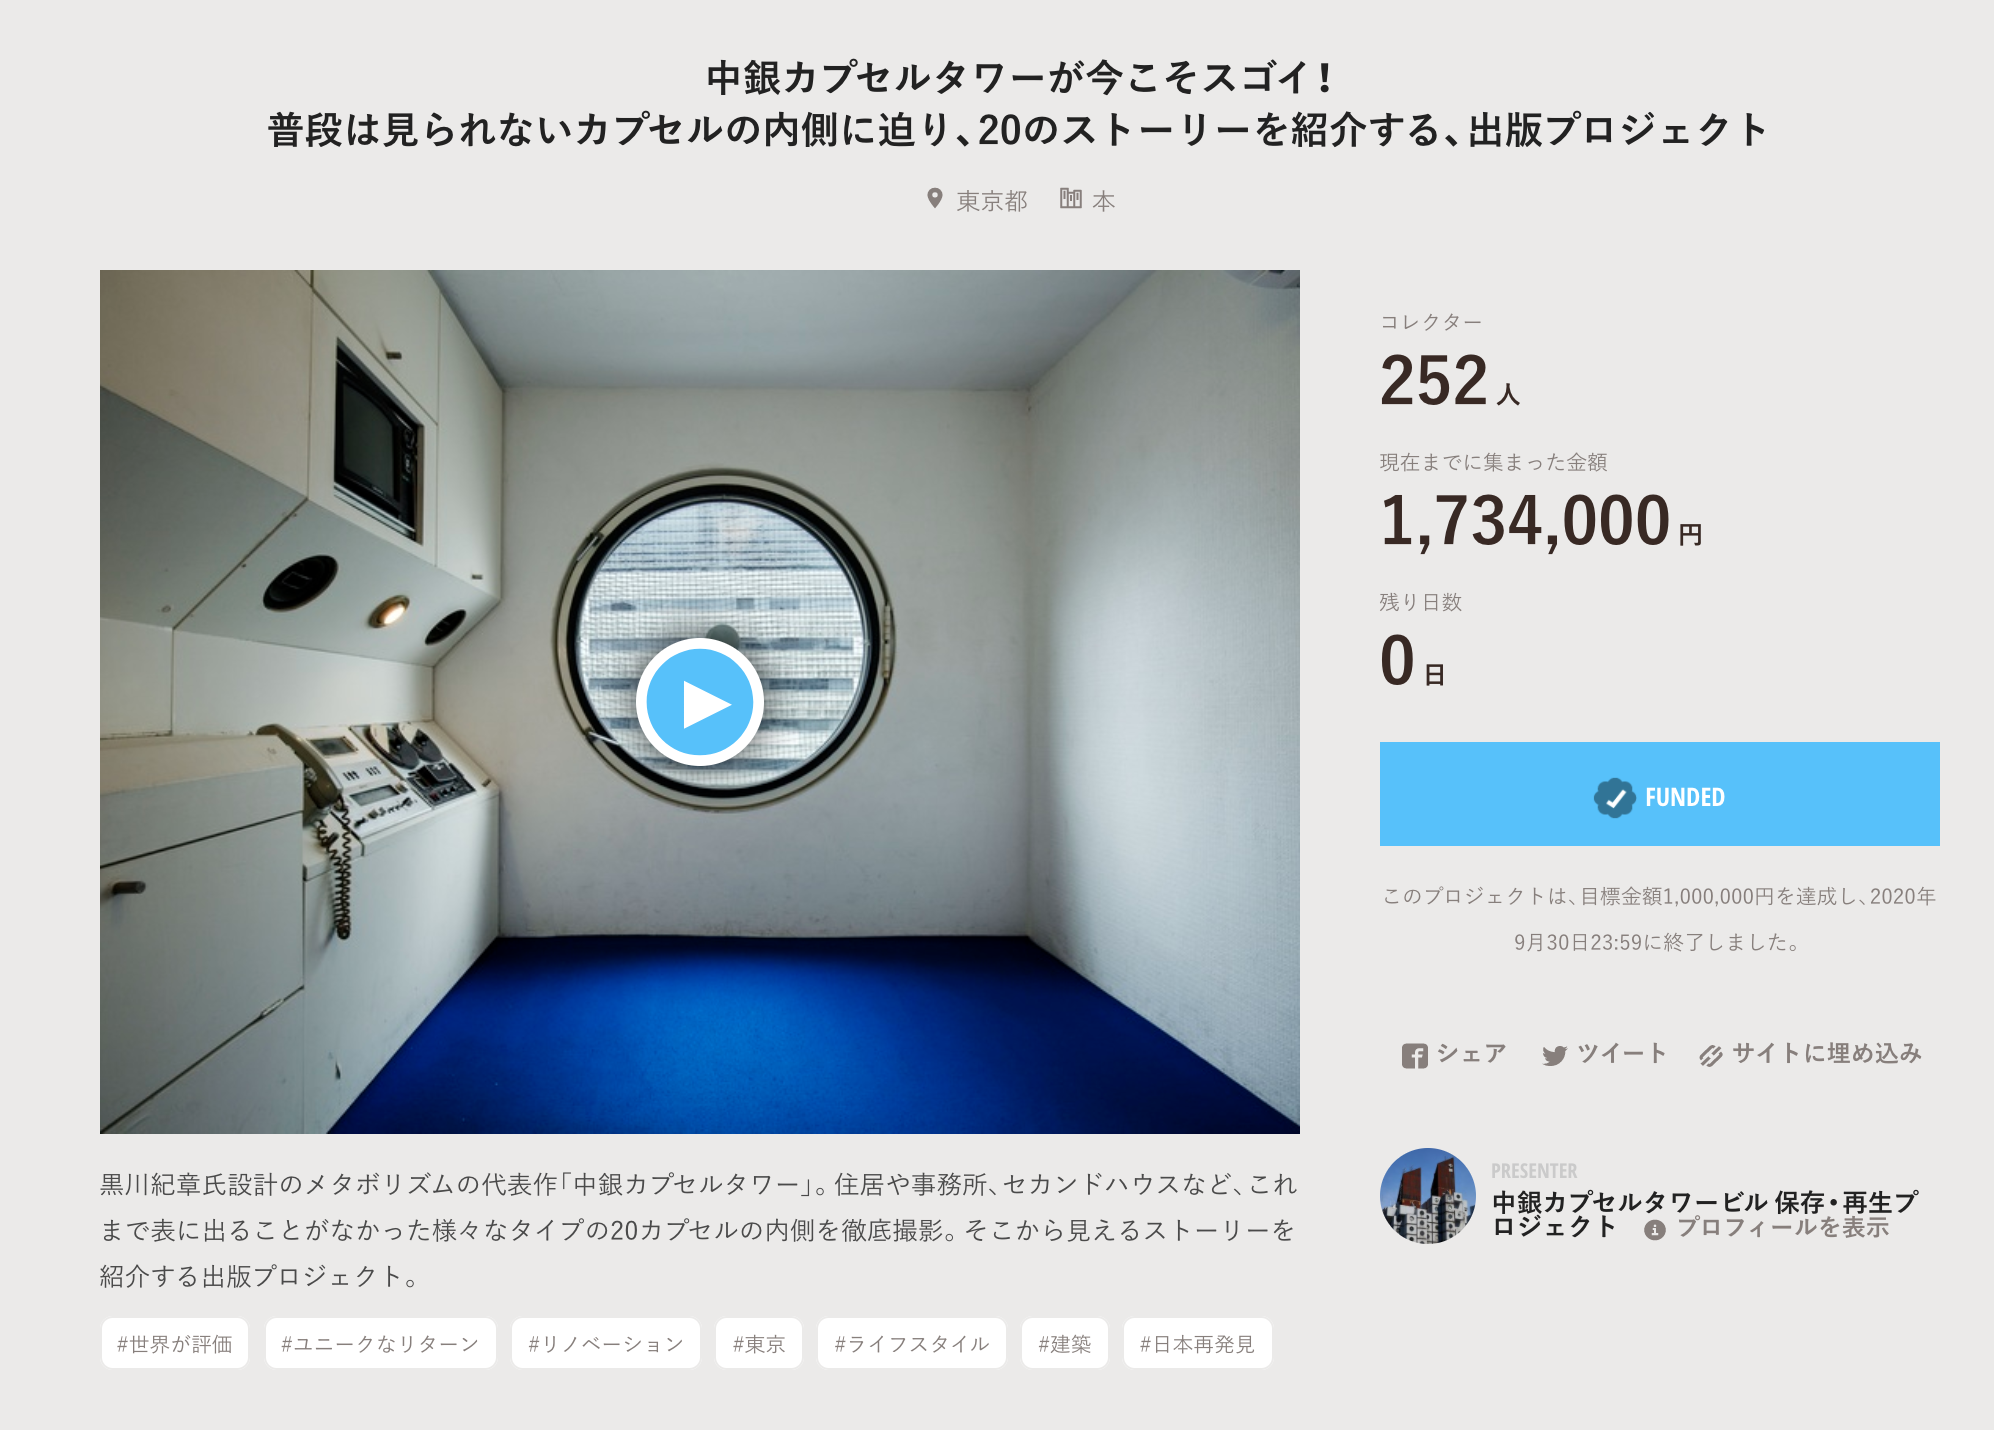
Task: Click the Twitter bird icon
Action: 1554,1056
